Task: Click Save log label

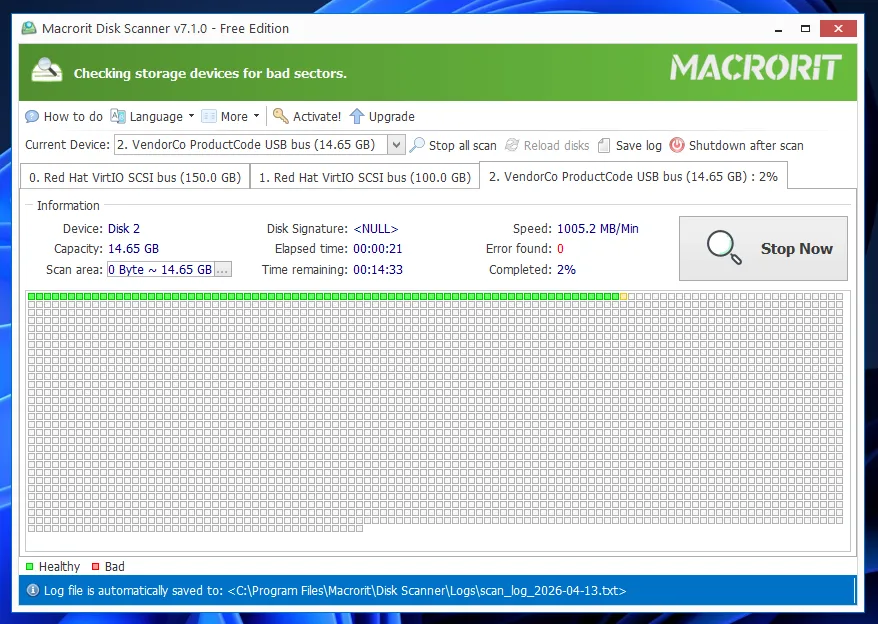Action: click(x=639, y=146)
